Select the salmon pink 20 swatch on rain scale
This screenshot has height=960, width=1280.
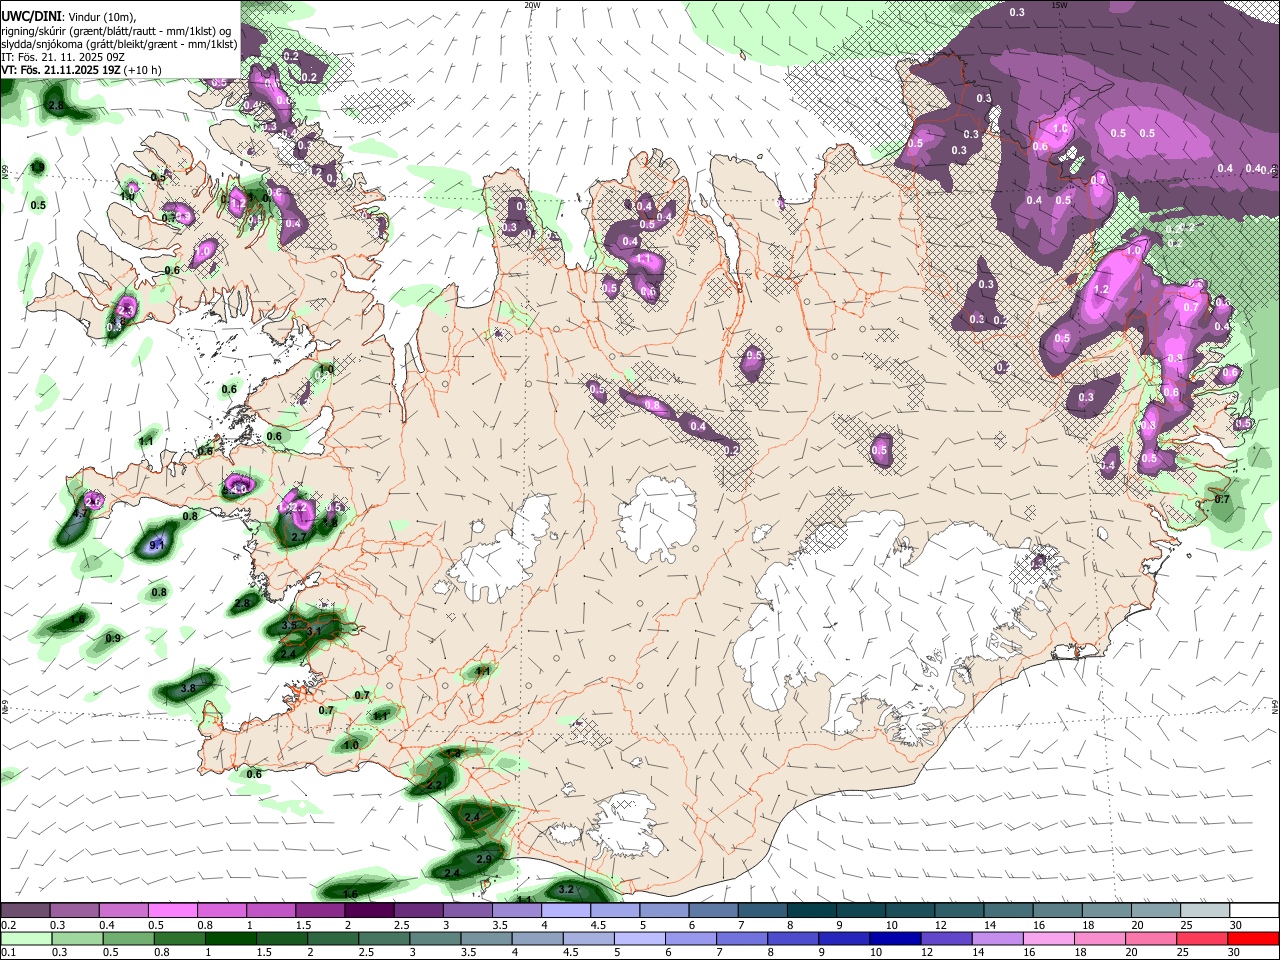(x=1151, y=939)
